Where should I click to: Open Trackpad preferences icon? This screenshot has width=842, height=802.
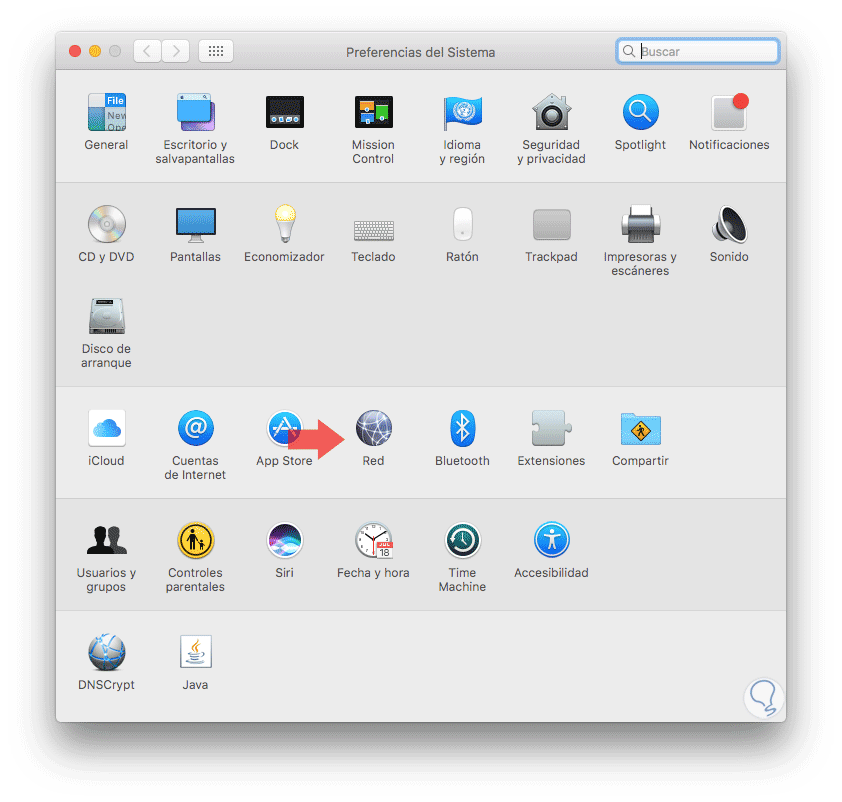[x=551, y=224]
